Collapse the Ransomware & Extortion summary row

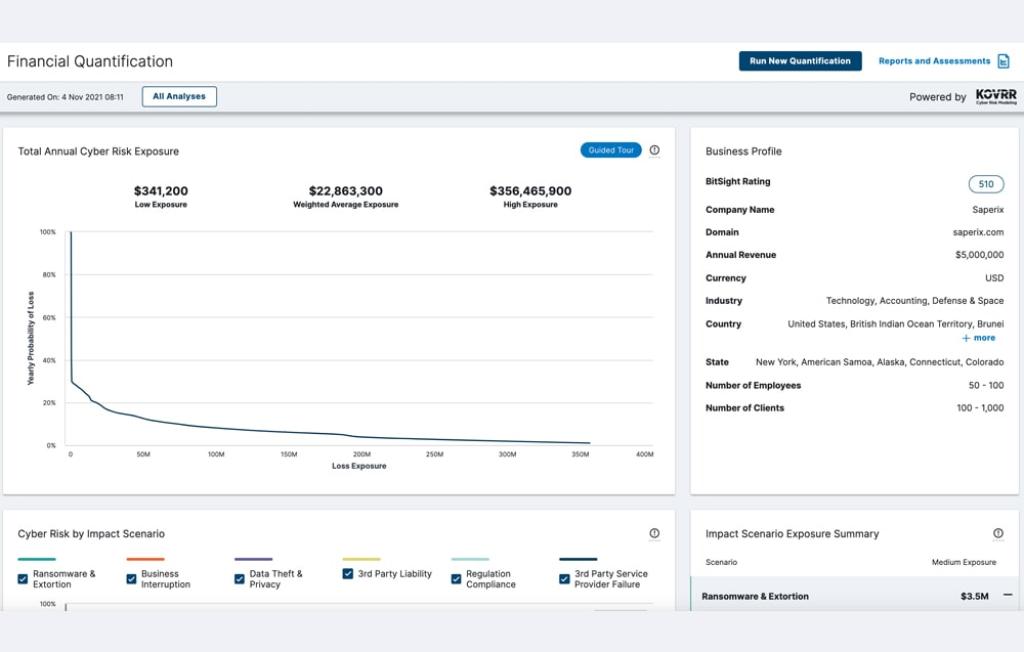pos(1006,595)
